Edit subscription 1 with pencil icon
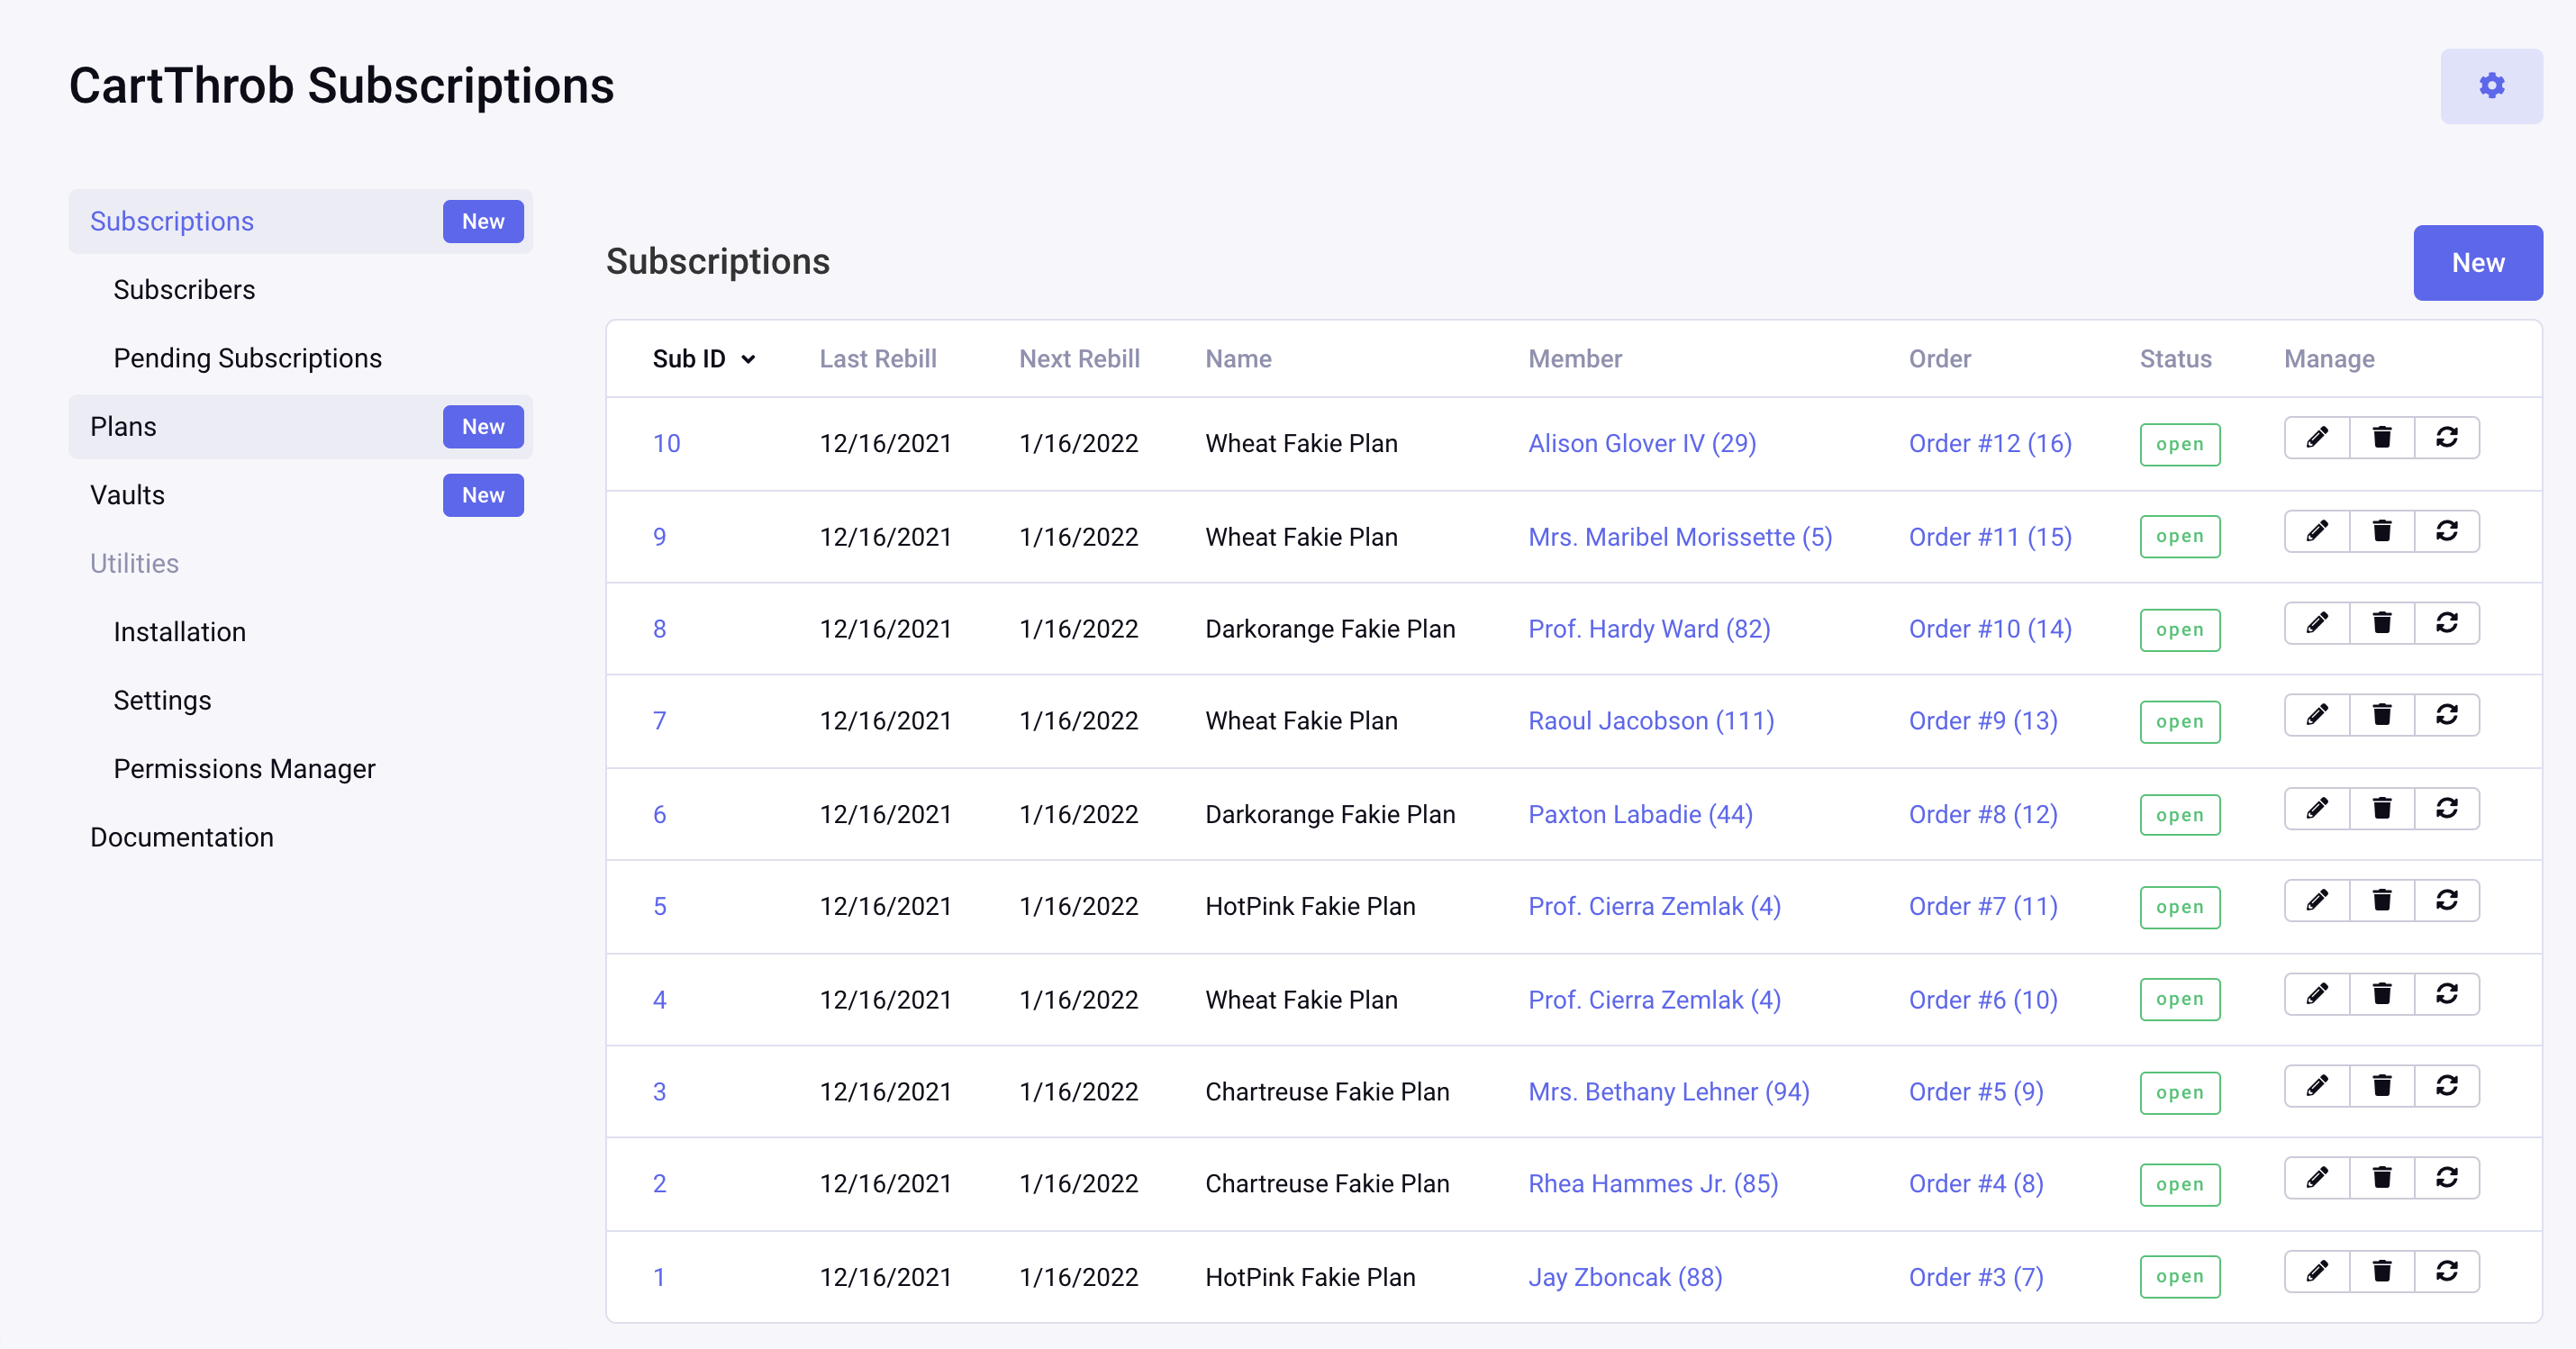 2317,1272
